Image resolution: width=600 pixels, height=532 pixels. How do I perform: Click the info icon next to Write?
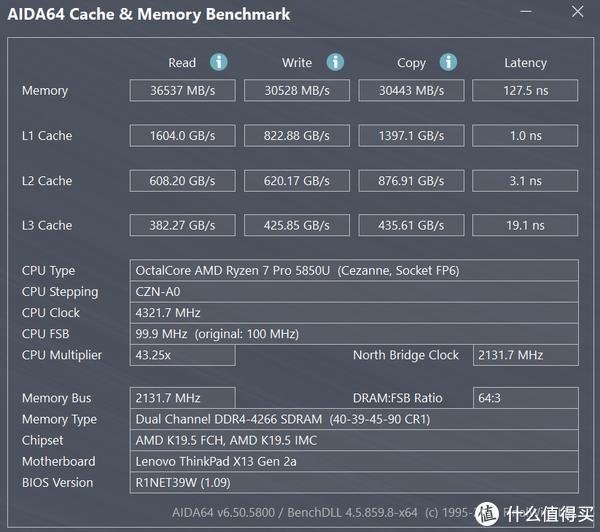[x=335, y=62]
